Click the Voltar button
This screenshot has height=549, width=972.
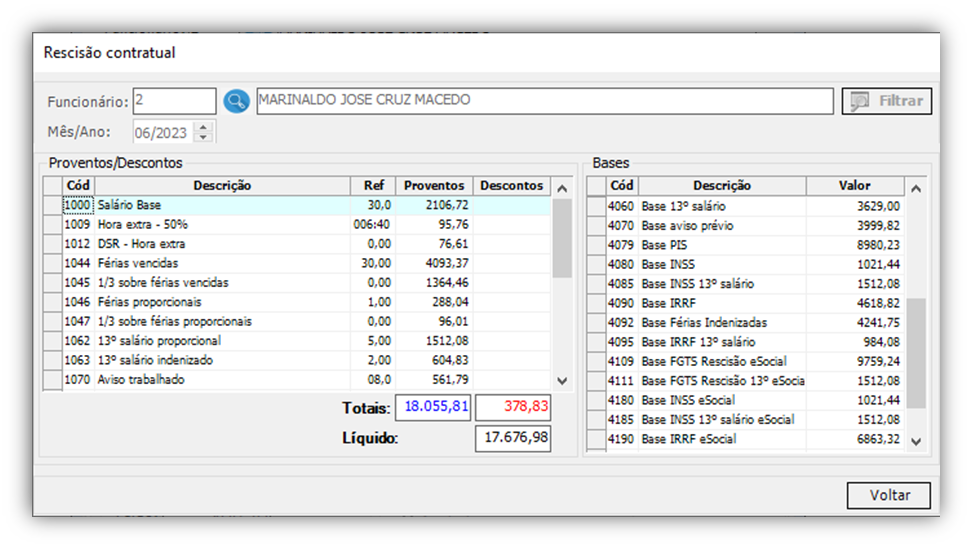(889, 496)
